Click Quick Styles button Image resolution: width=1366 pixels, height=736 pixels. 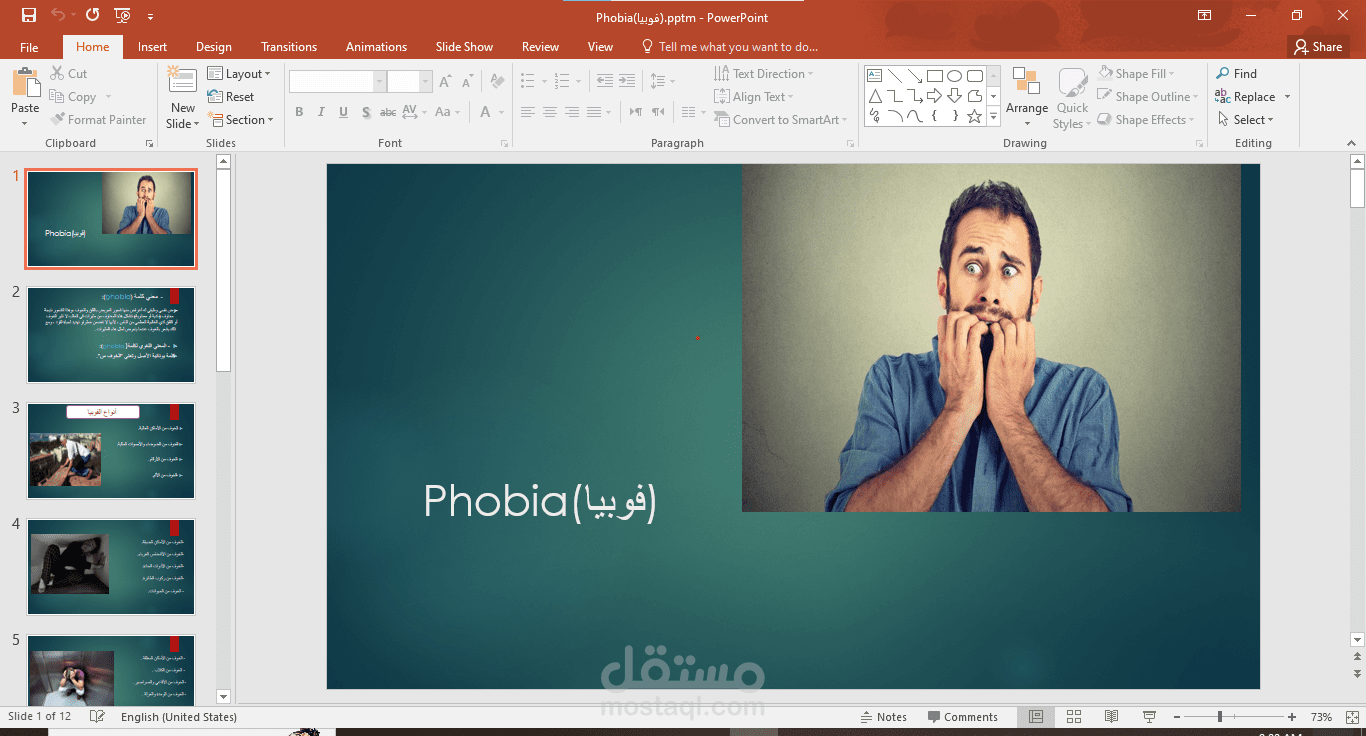[1071, 97]
